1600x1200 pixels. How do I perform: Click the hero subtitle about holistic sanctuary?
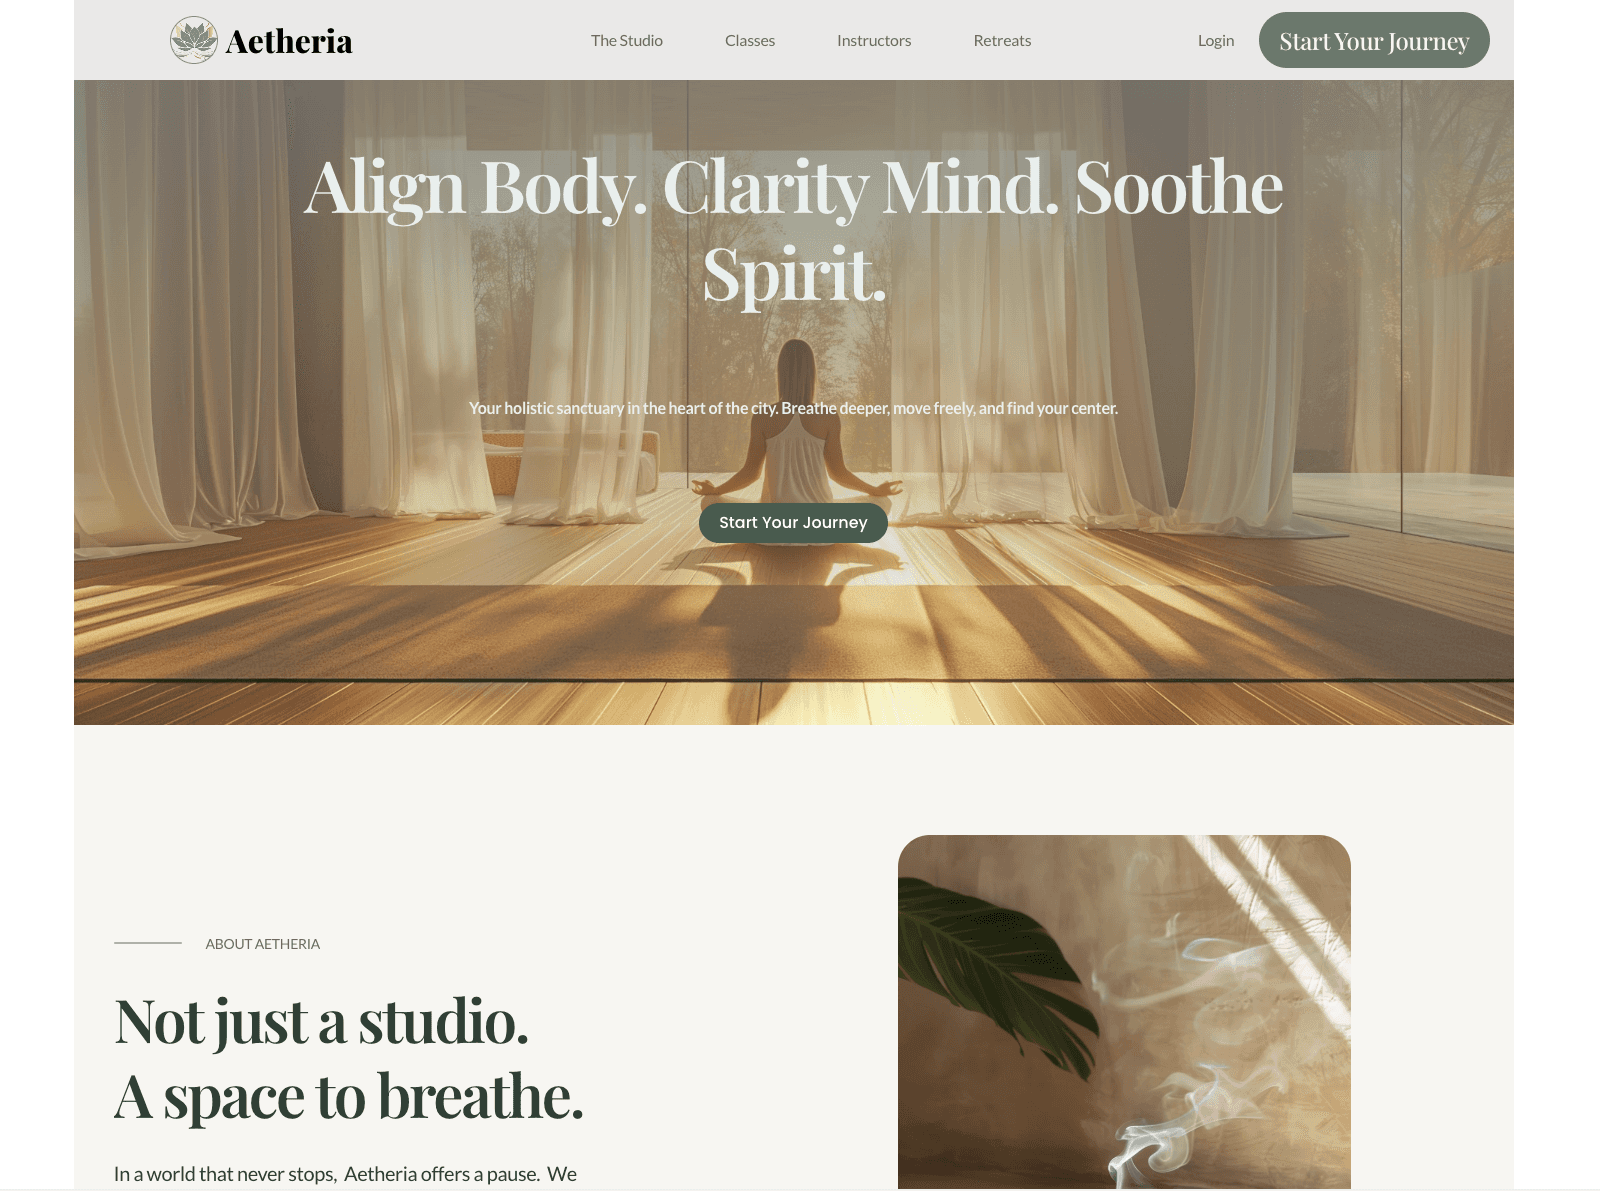pos(794,408)
